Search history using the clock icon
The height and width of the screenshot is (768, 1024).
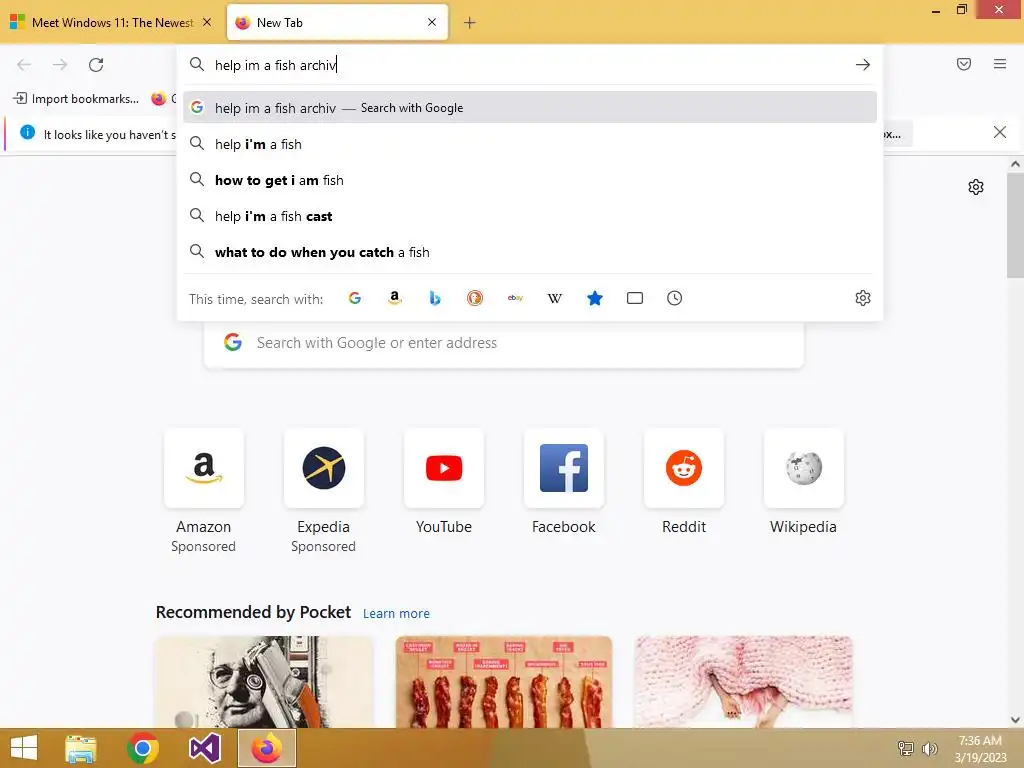pos(675,298)
